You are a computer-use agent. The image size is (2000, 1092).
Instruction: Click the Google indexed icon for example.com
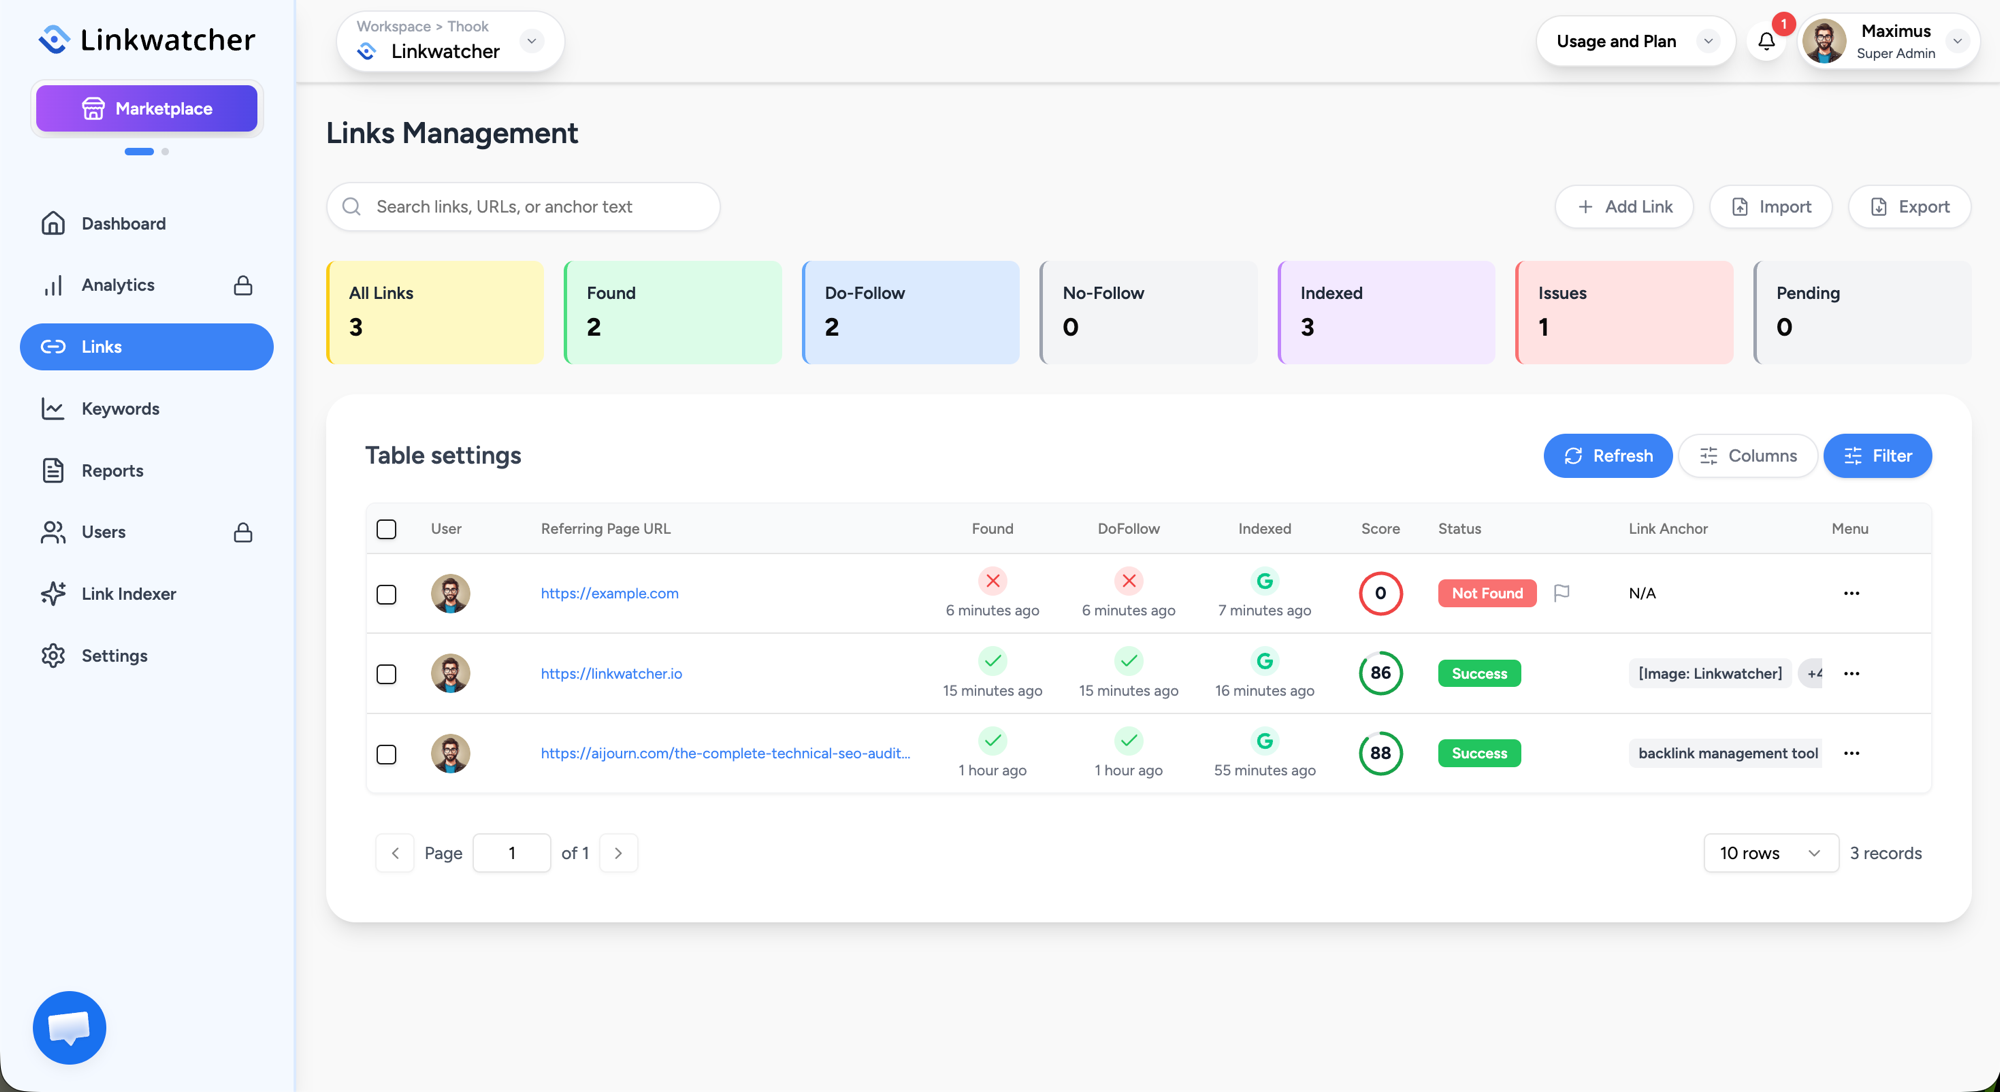click(1265, 581)
